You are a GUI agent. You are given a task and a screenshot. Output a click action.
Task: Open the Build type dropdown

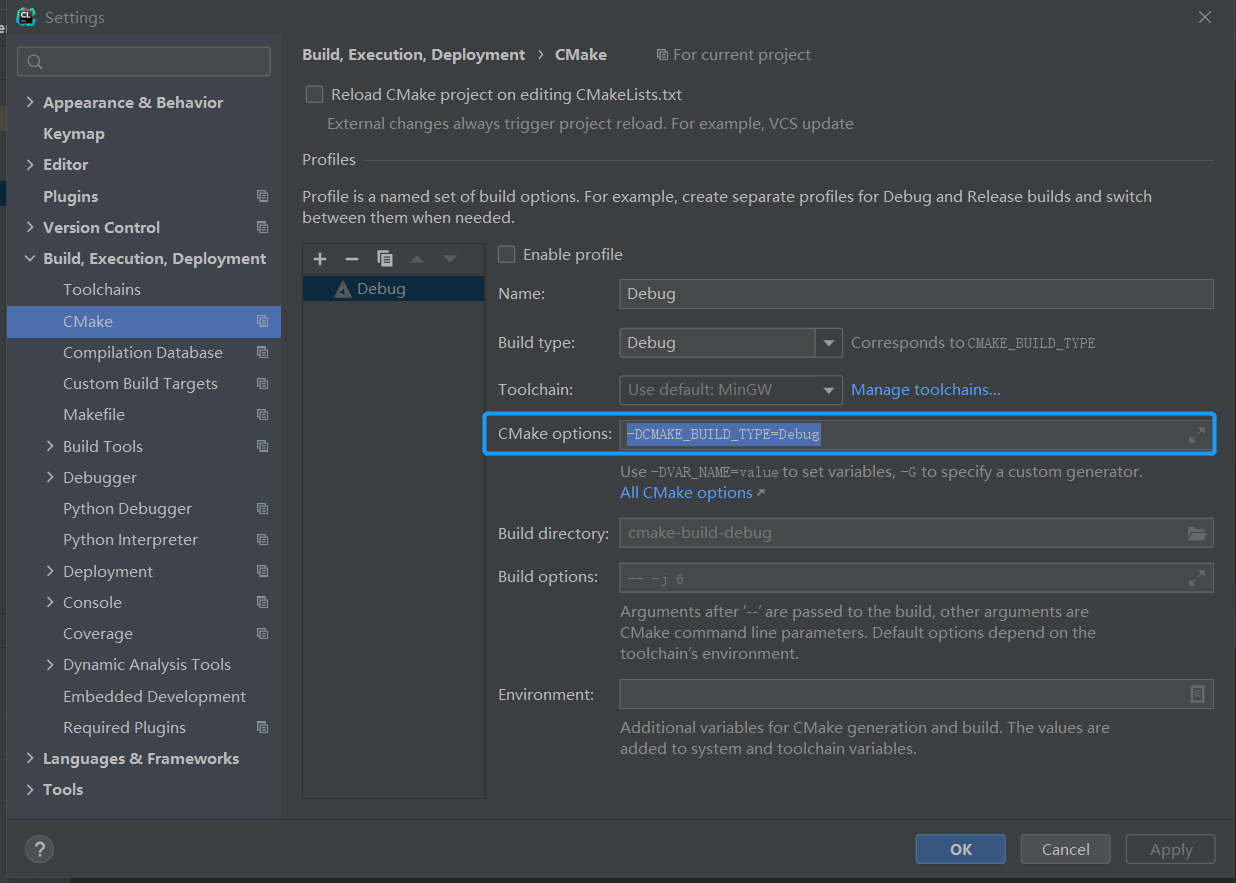click(828, 342)
